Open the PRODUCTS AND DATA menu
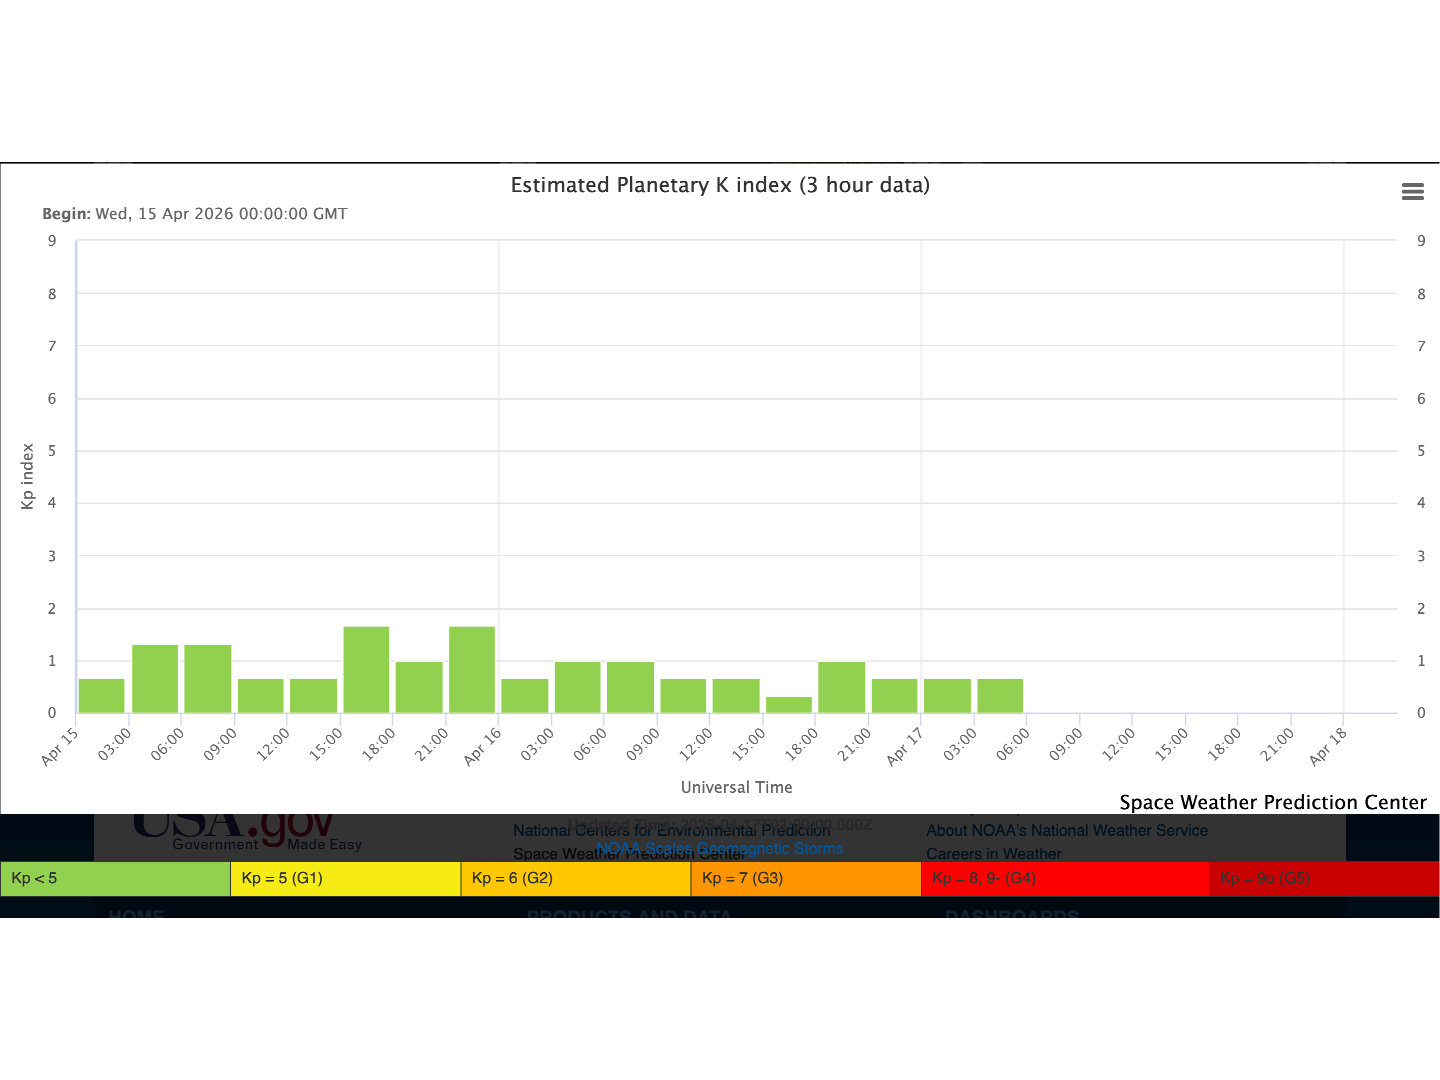 pos(629,913)
